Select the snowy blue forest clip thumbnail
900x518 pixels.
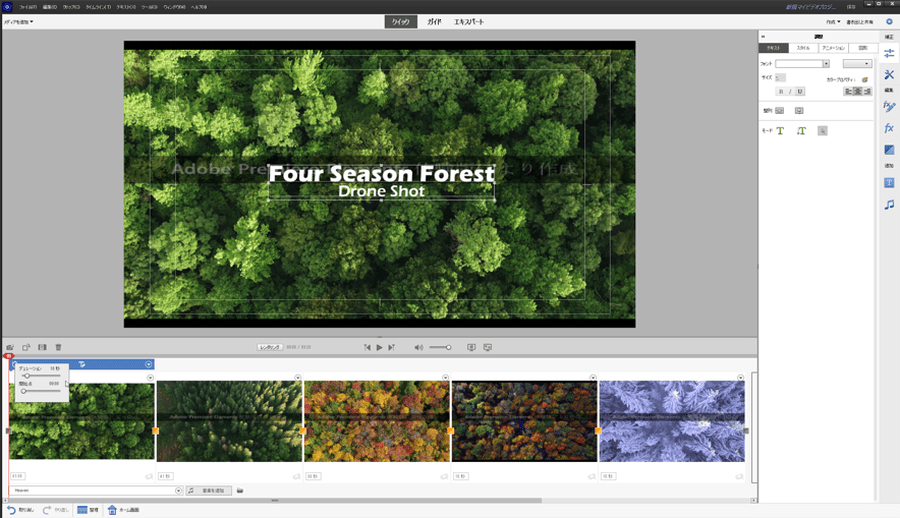point(672,422)
